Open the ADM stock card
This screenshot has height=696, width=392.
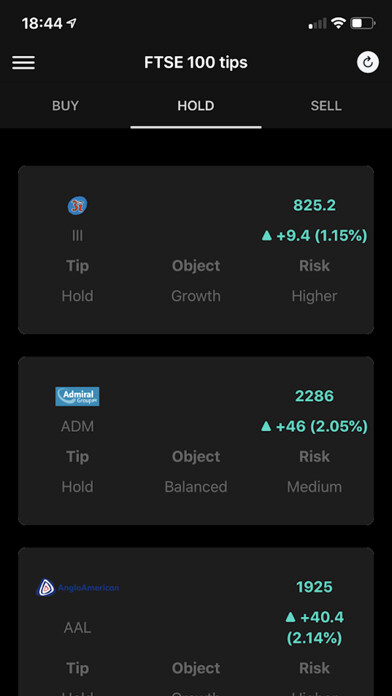pyautogui.click(x=196, y=441)
